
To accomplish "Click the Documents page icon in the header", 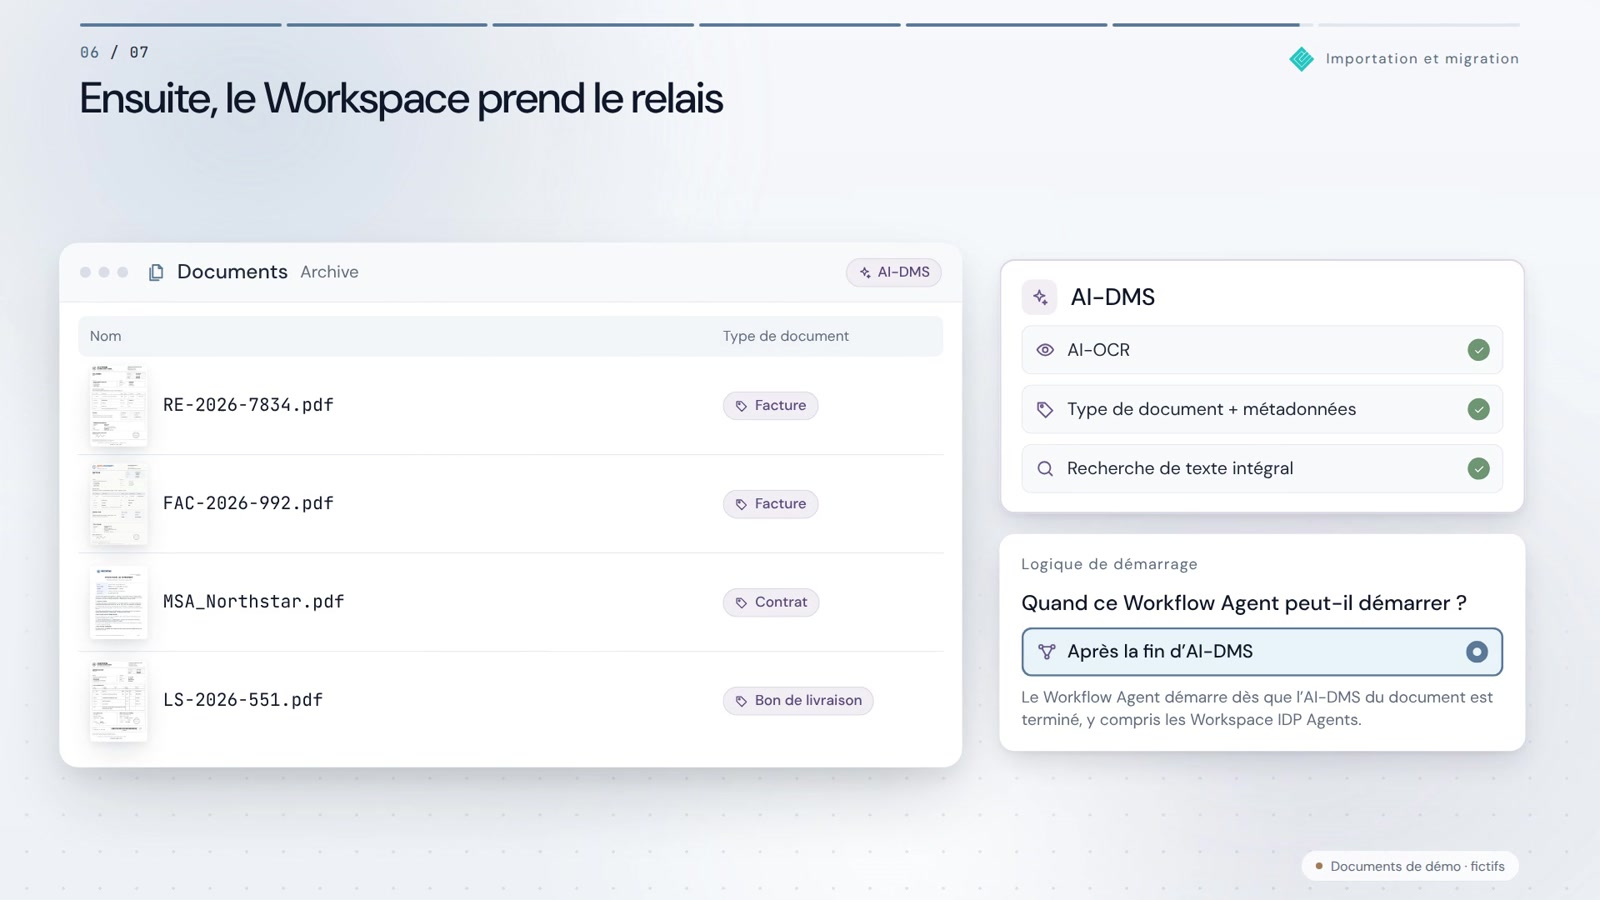I will point(156,272).
